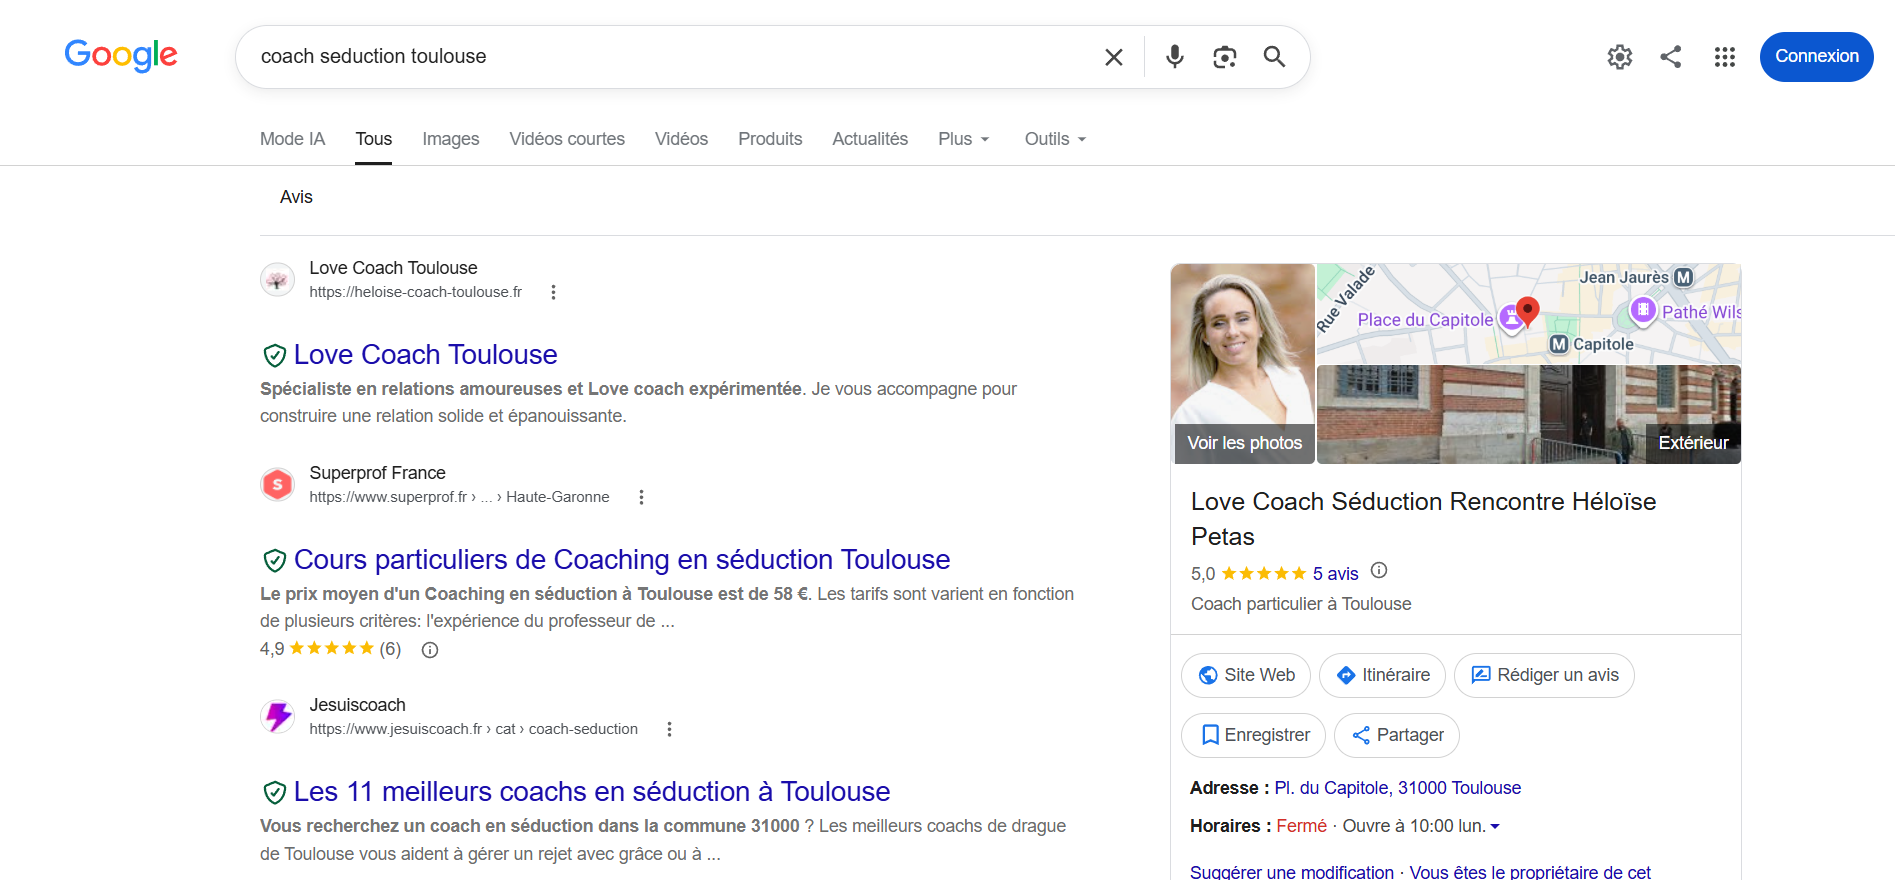Click Capitole metro marker on map
The image size is (1895, 880).
click(1559, 344)
